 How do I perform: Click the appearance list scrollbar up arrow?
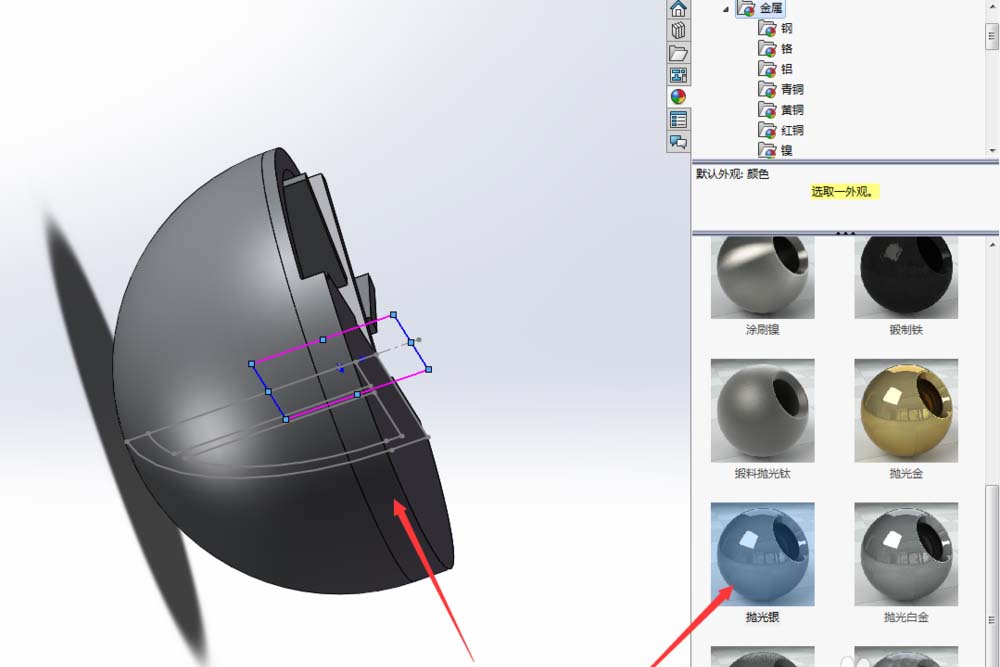[x=992, y=245]
